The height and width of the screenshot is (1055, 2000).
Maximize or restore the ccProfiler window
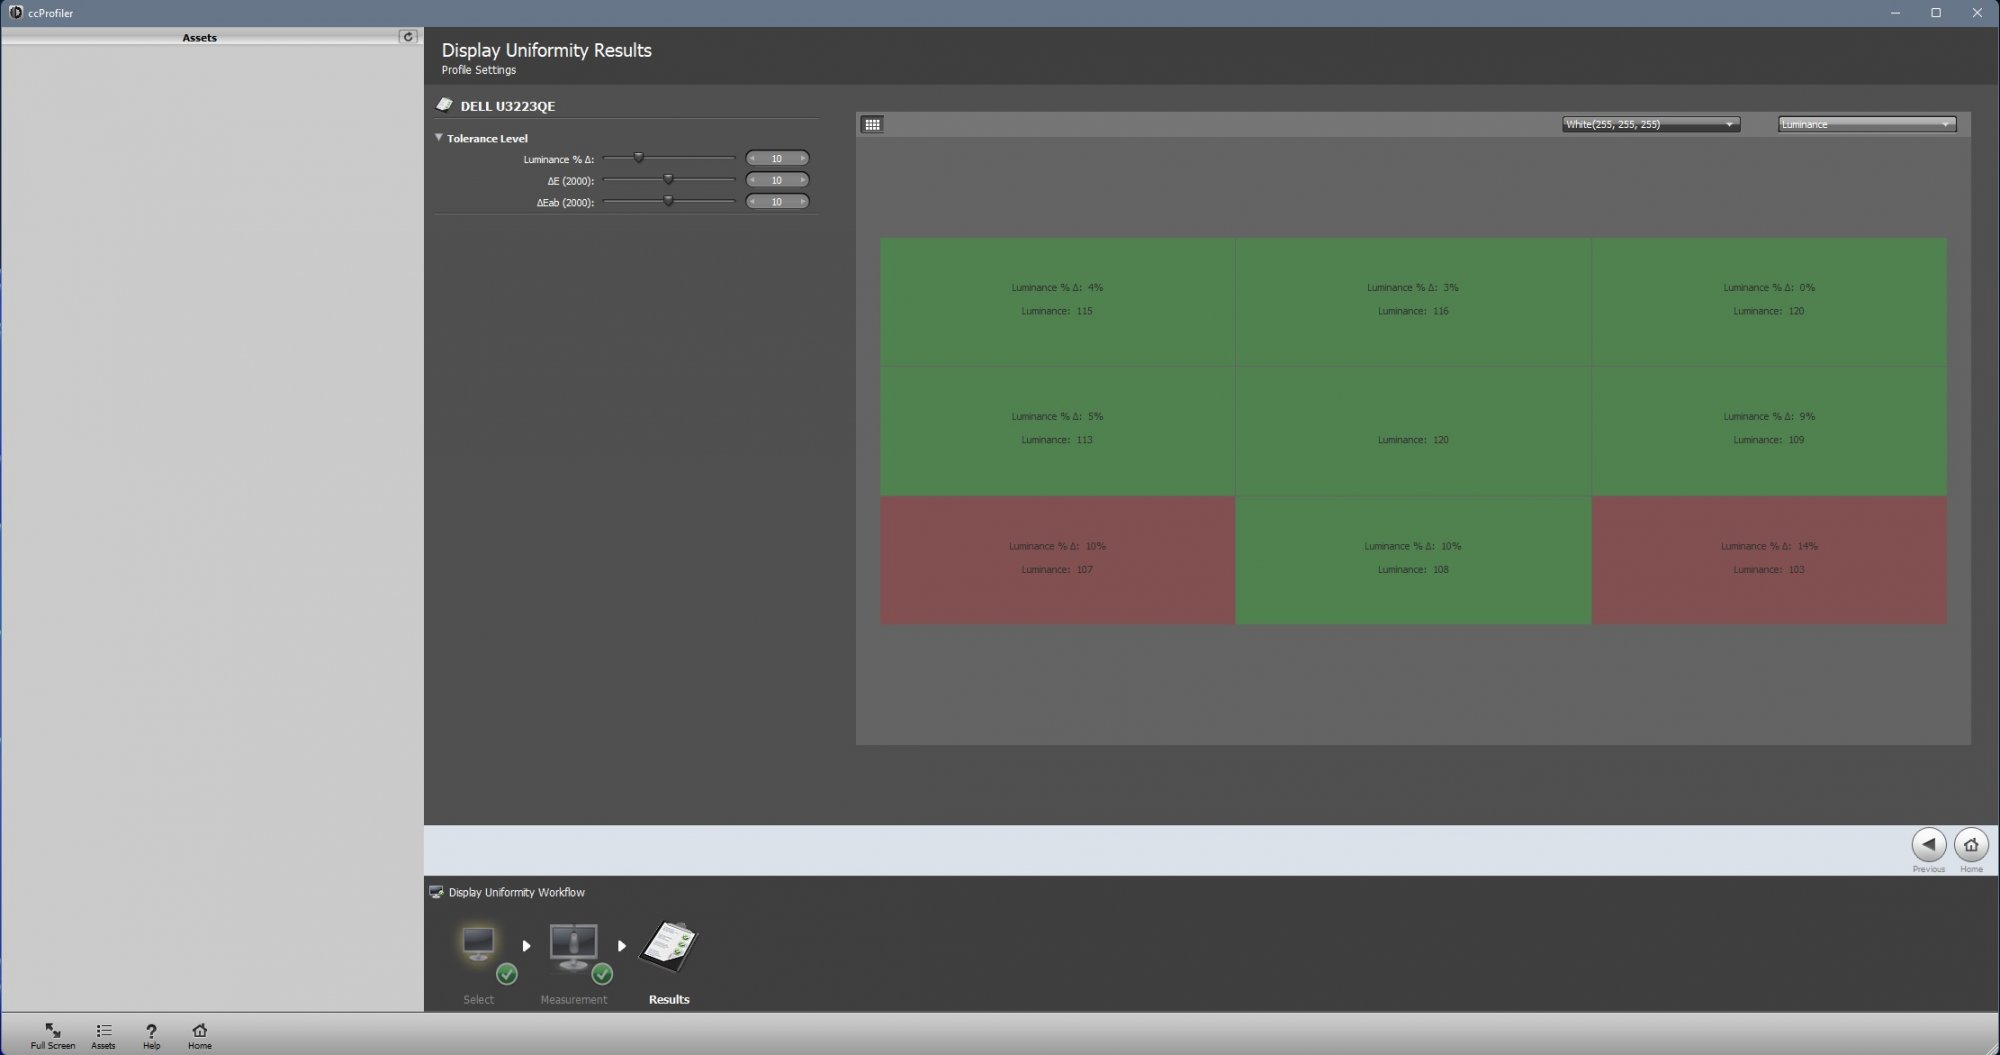click(1936, 13)
